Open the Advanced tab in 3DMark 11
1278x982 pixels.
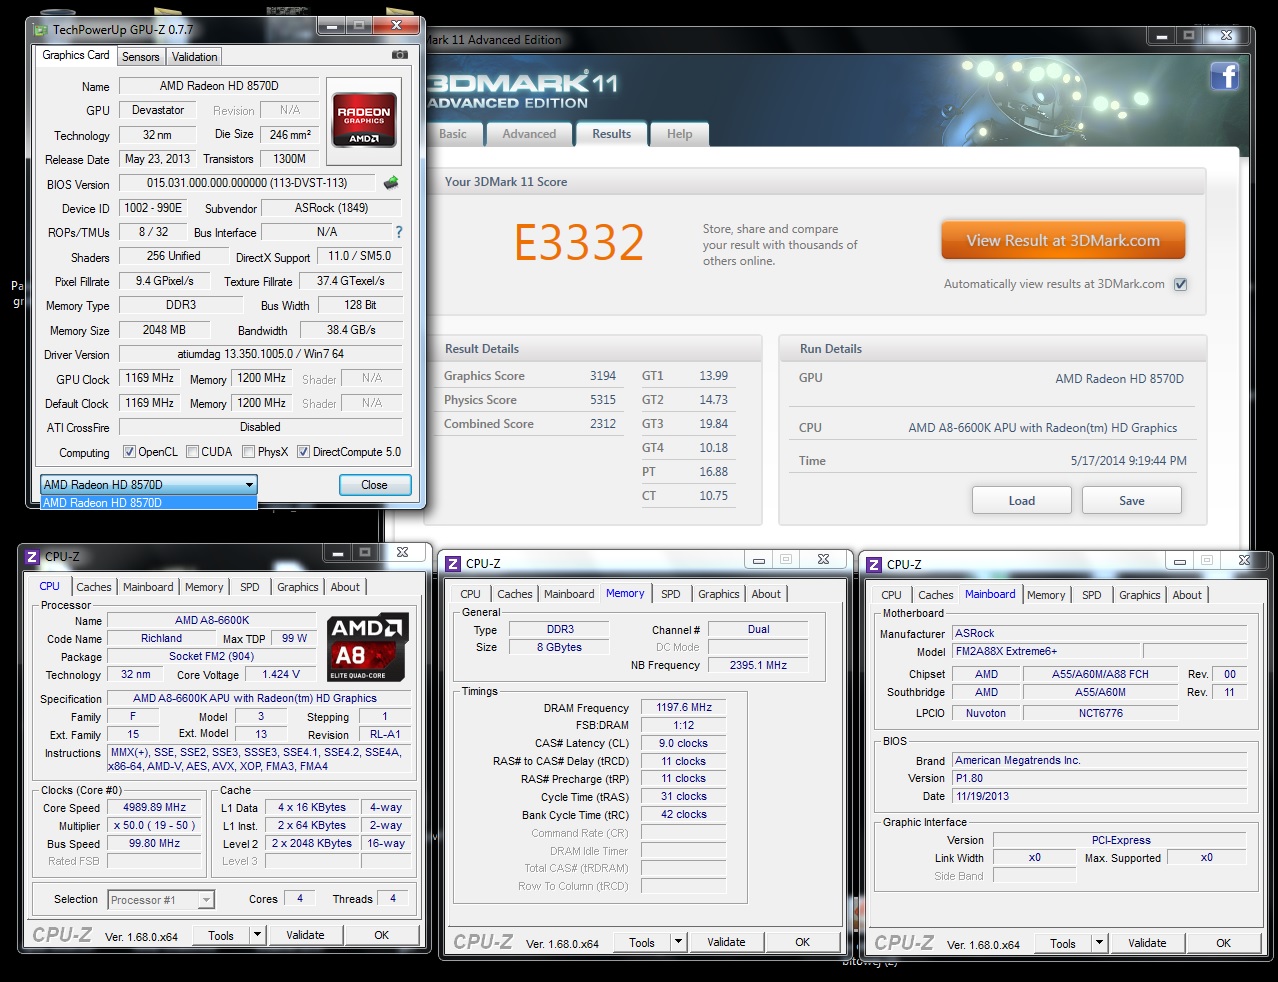click(x=529, y=134)
